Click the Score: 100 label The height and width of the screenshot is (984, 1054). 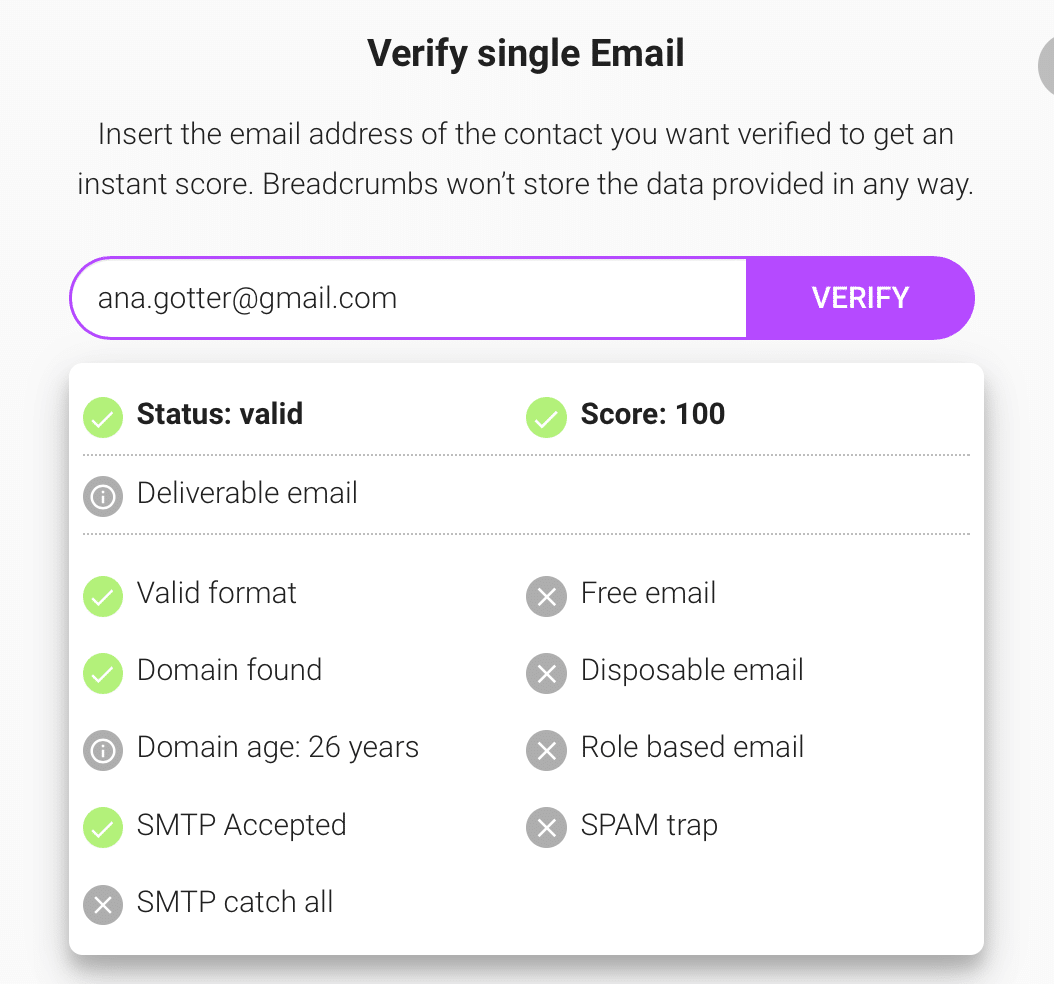click(653, 414)
